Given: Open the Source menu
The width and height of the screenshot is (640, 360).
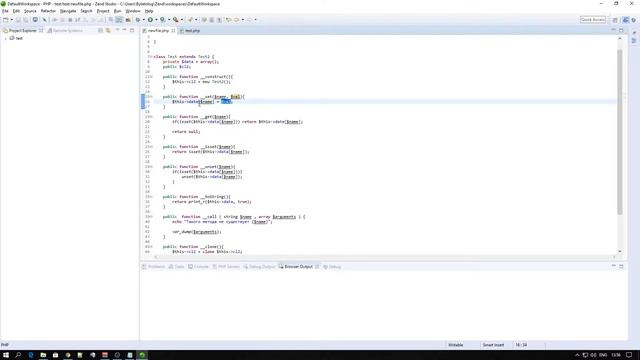Looking at the screenshot, I should click(x=30, y=11).
